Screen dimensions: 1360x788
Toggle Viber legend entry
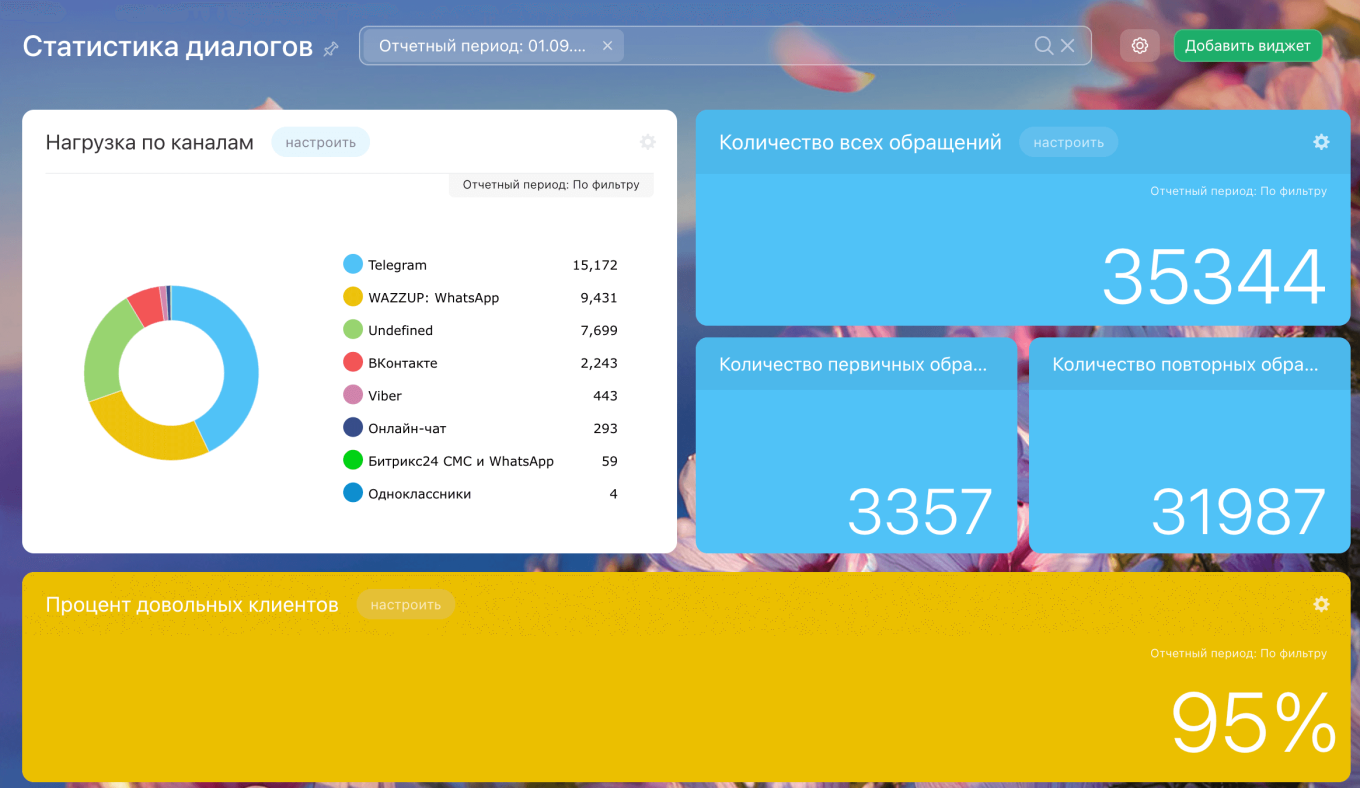point(384,396)
